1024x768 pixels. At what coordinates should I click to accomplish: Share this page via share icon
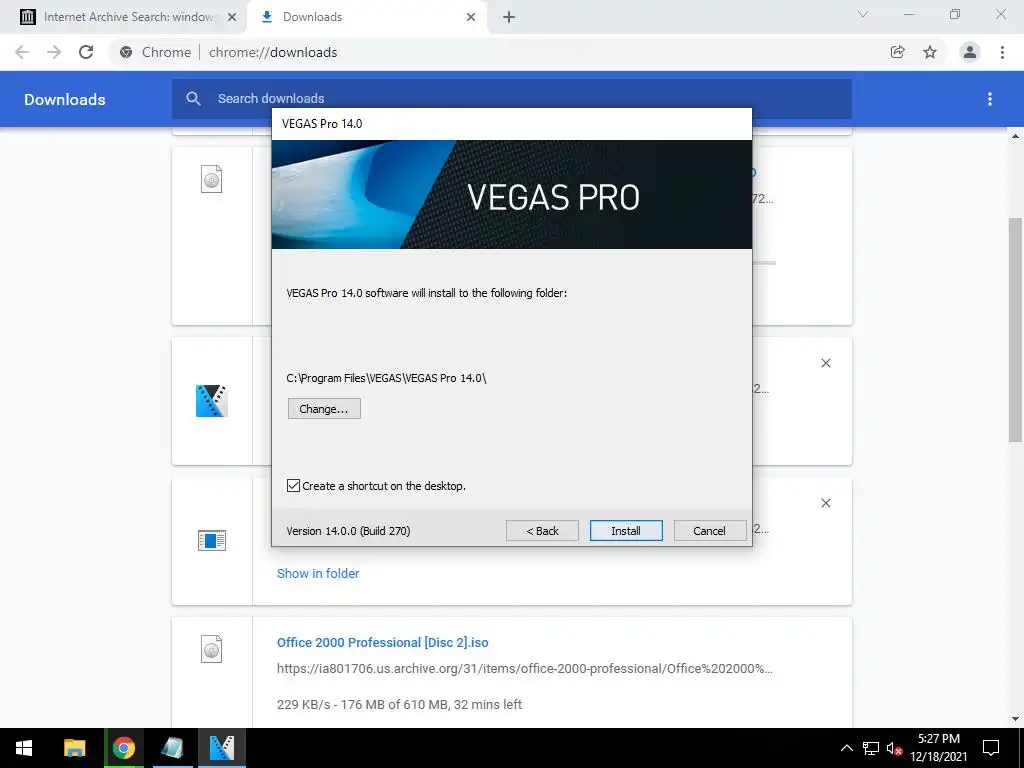click(897, 52)
